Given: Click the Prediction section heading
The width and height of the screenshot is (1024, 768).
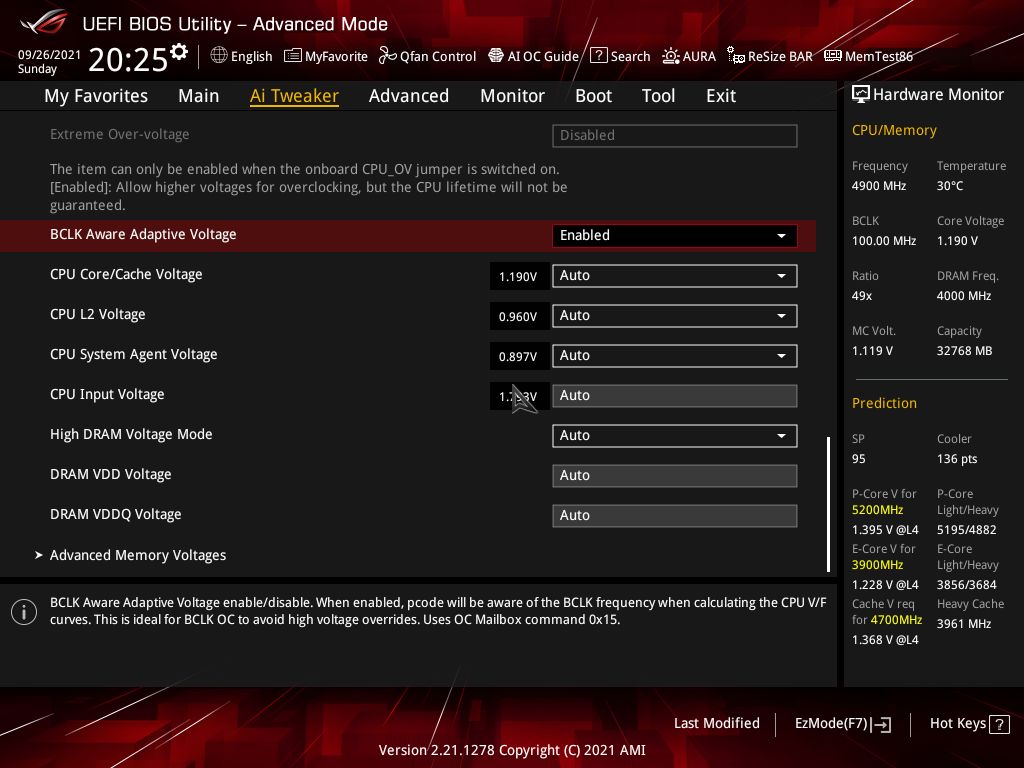Looking at the screenshot, I should (x=884, y=403).
